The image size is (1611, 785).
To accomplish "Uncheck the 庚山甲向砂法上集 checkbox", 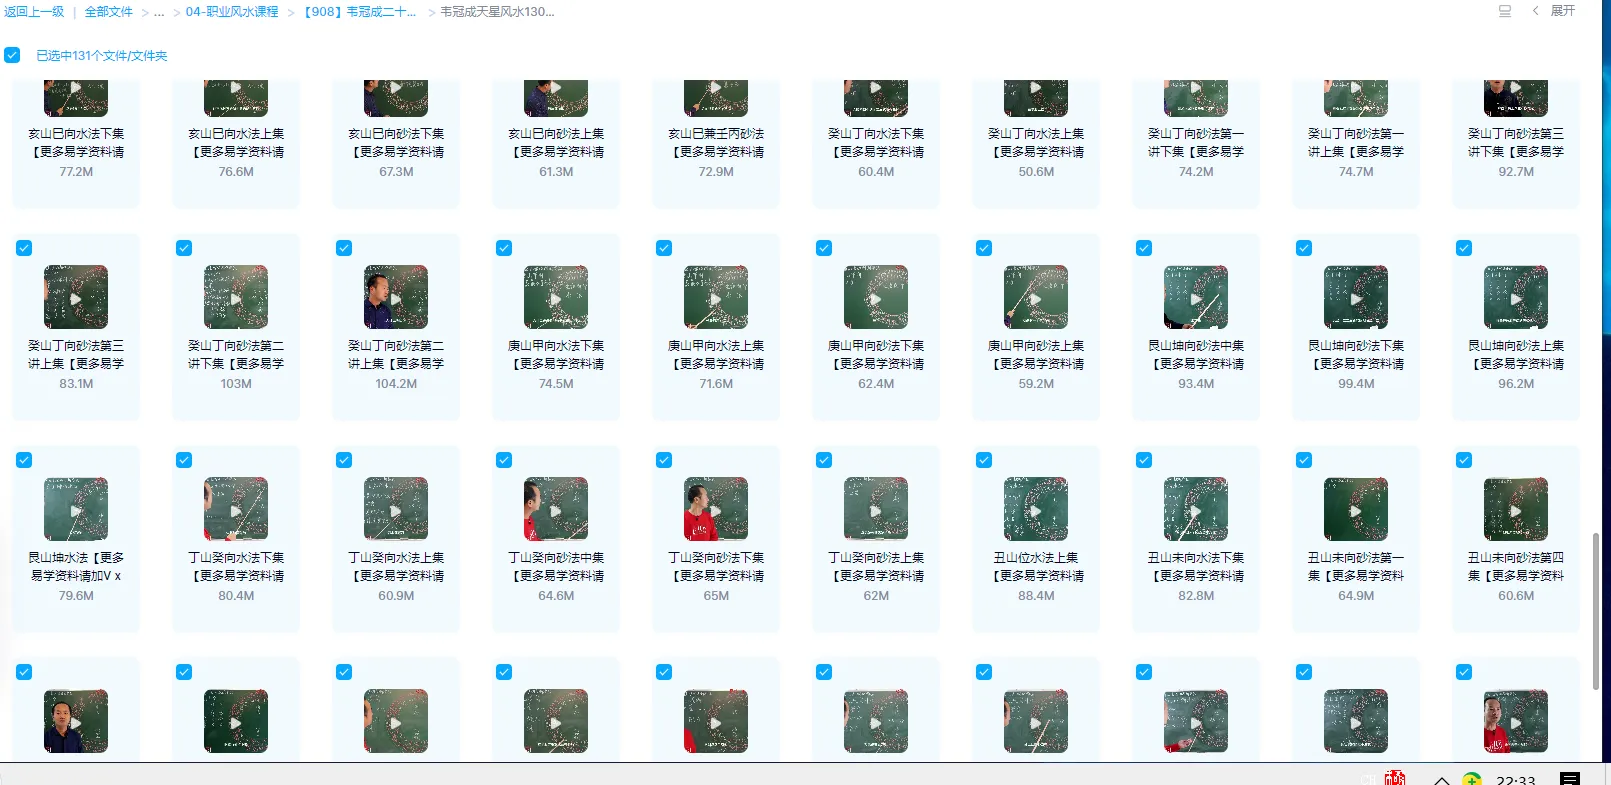I will pyautogui.click(x=984, y=248).
